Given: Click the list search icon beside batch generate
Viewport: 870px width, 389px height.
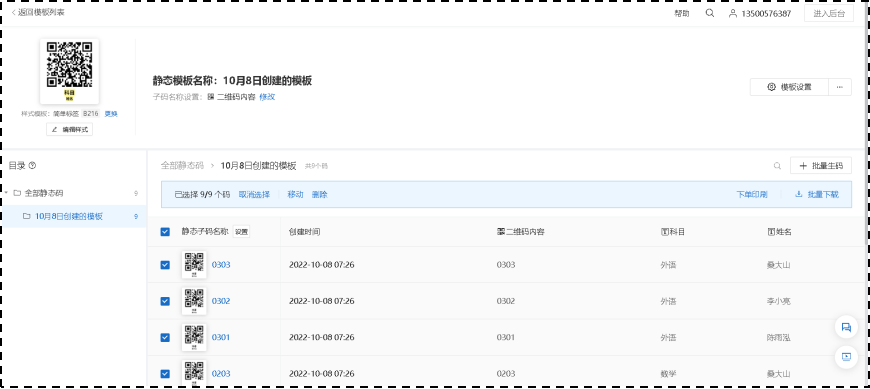Looking at the screenshot, I should point(778,165).
